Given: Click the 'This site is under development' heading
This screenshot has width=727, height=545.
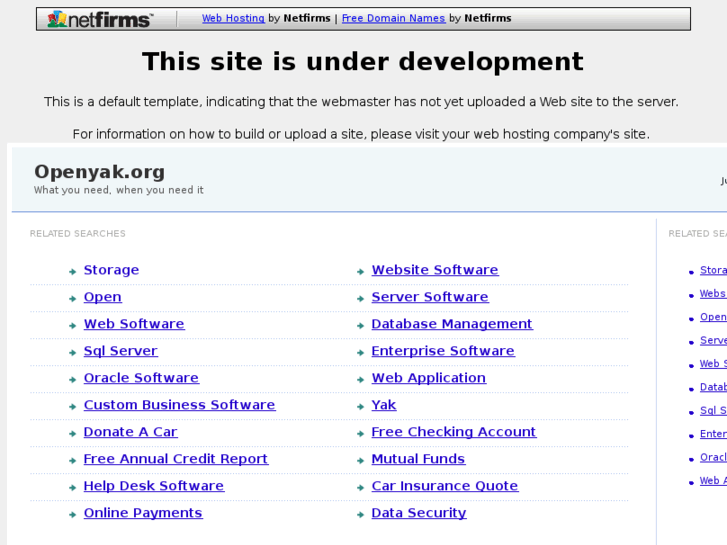Looking at the screenshot, I should [363, 62].
